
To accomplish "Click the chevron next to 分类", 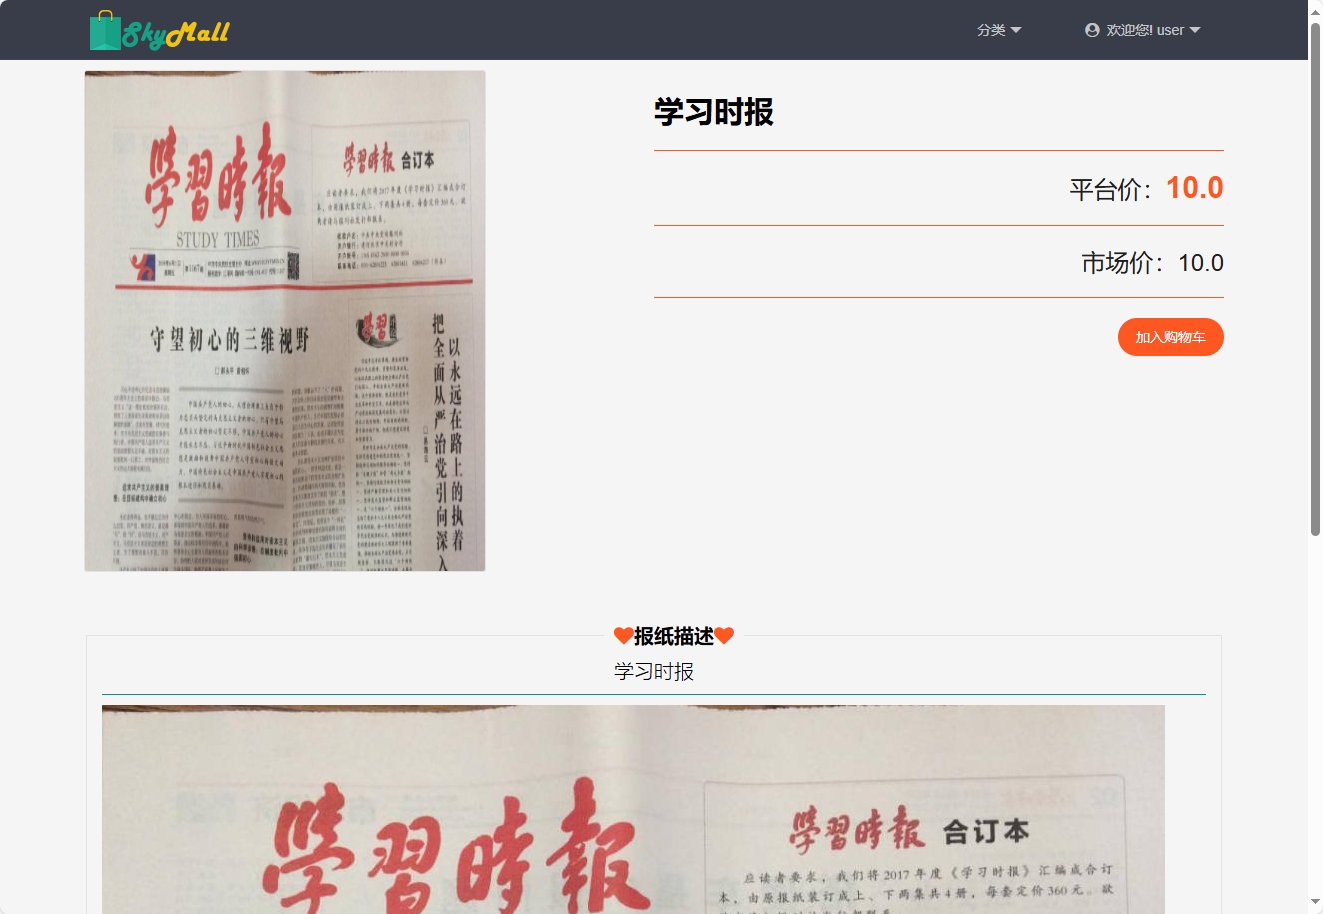I will 1016,31.
